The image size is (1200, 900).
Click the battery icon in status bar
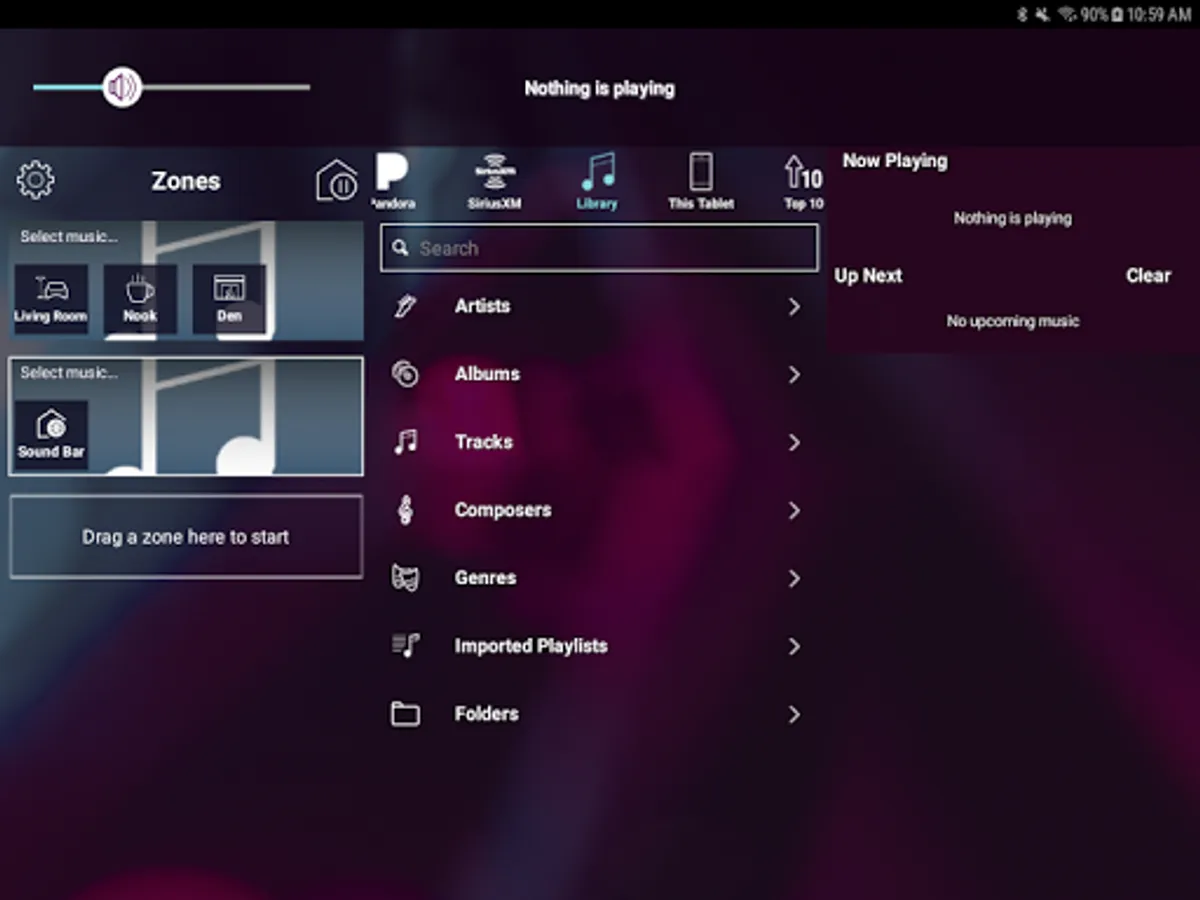coord(1116,14)
